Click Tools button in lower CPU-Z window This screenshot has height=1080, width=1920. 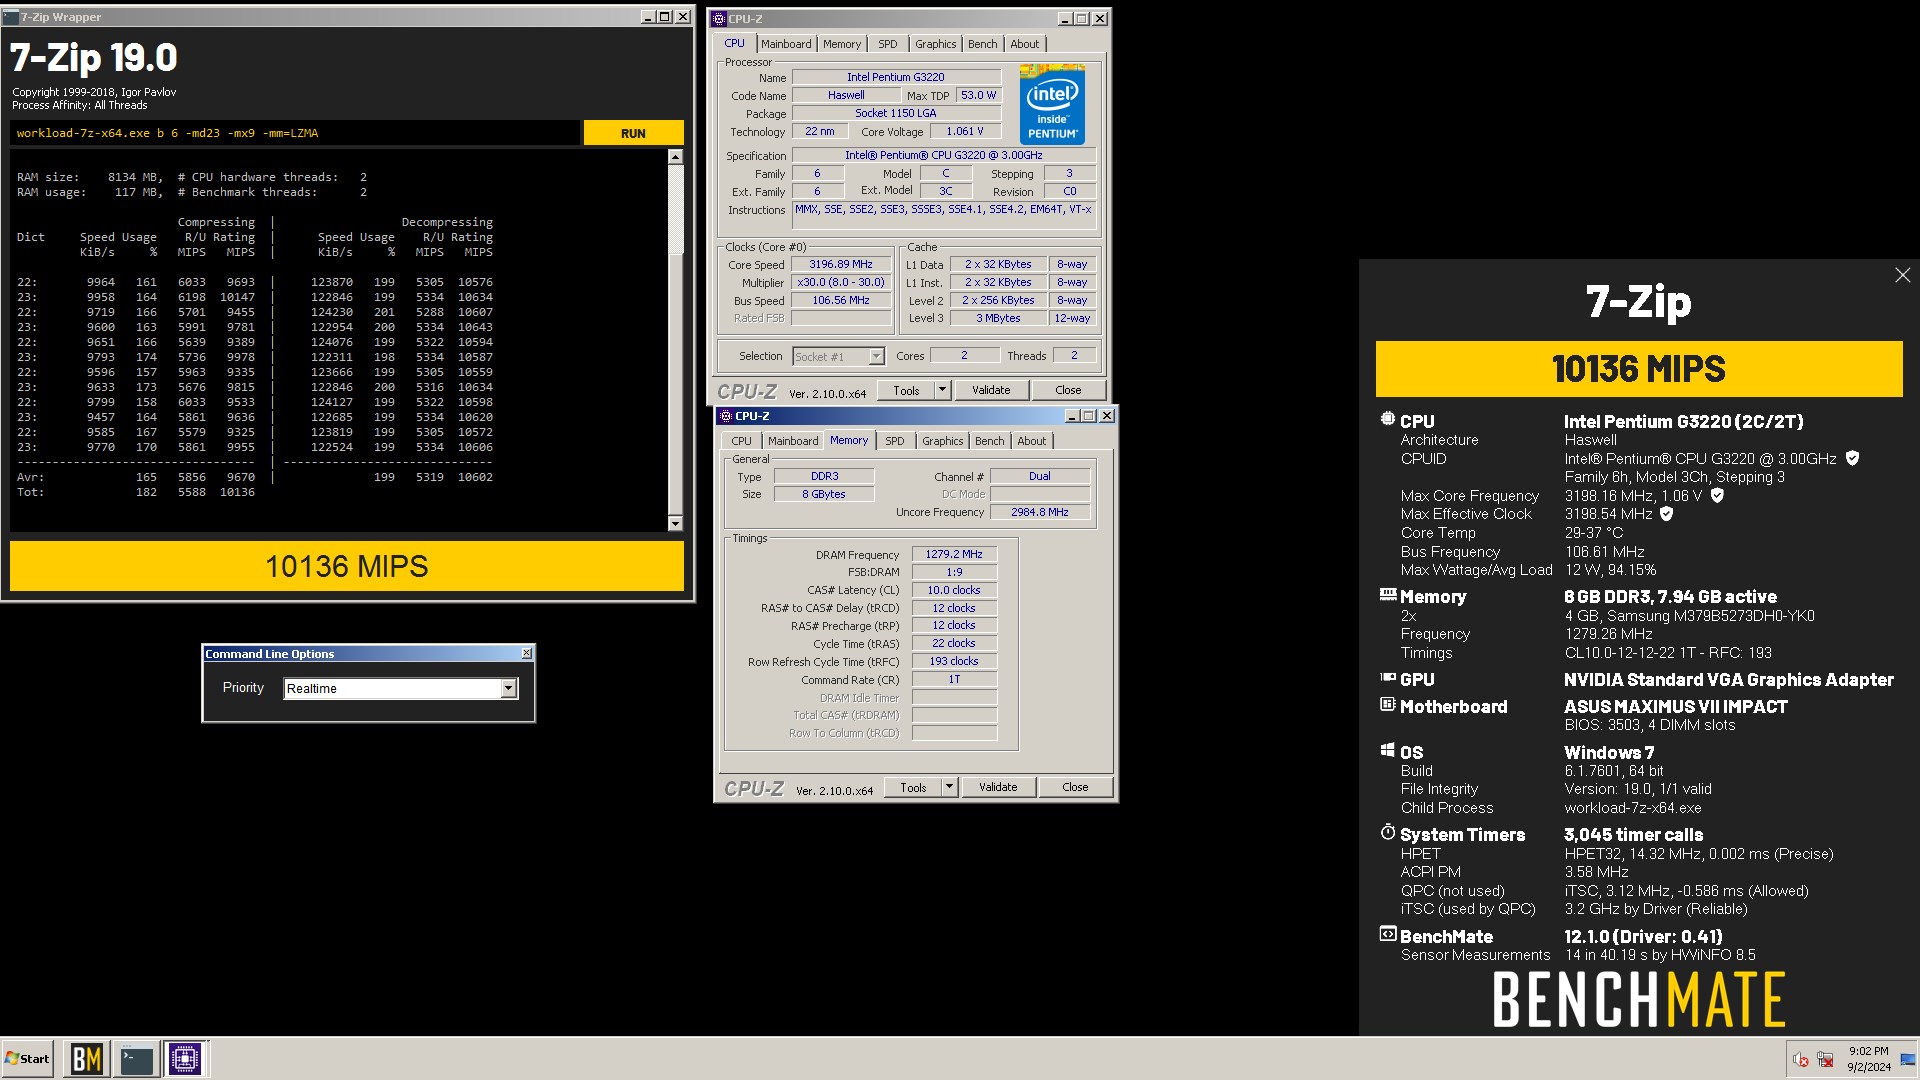tap(913, 787)
